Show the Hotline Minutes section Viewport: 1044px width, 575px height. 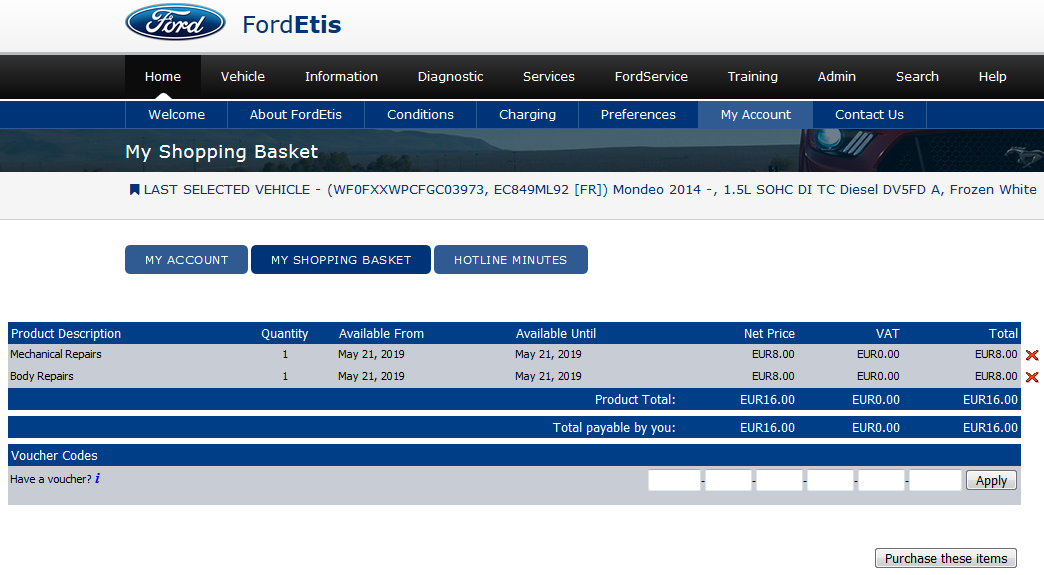[510, 260]
